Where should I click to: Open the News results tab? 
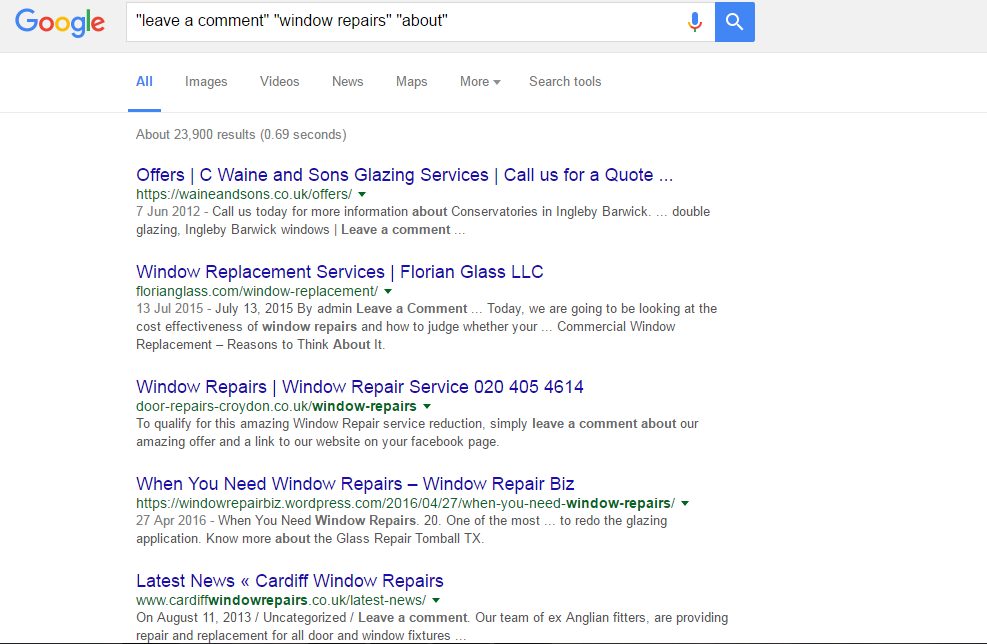(x=347, y=82)
